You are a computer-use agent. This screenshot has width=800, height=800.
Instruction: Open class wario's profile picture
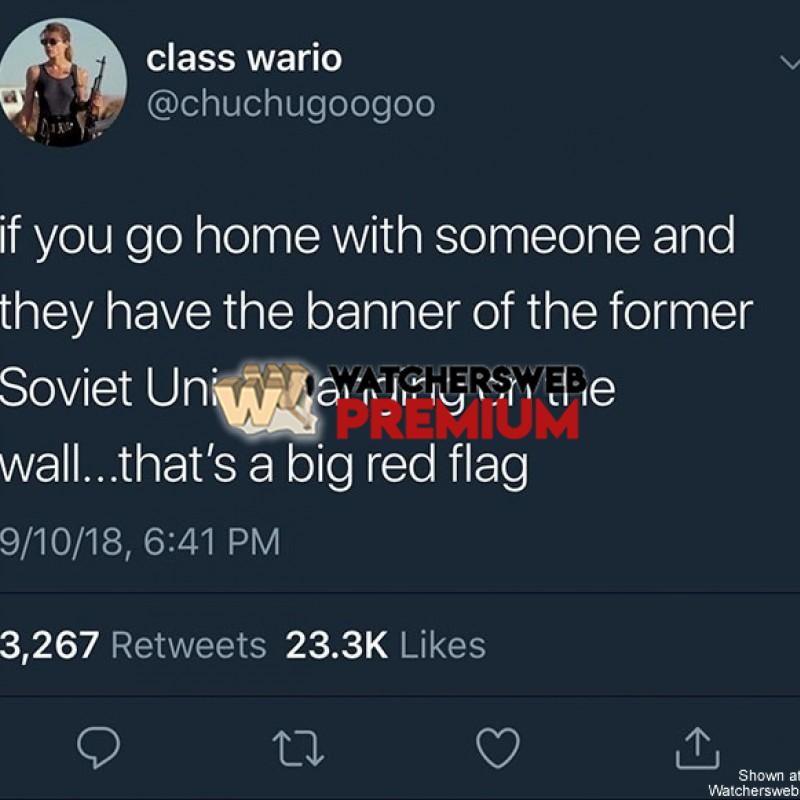tap(62, 82)
